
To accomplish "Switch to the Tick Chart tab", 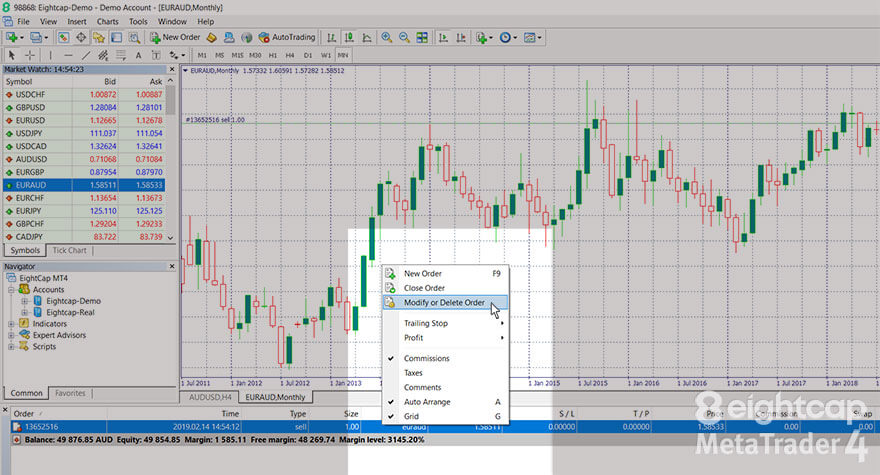I will pos(70,250).
